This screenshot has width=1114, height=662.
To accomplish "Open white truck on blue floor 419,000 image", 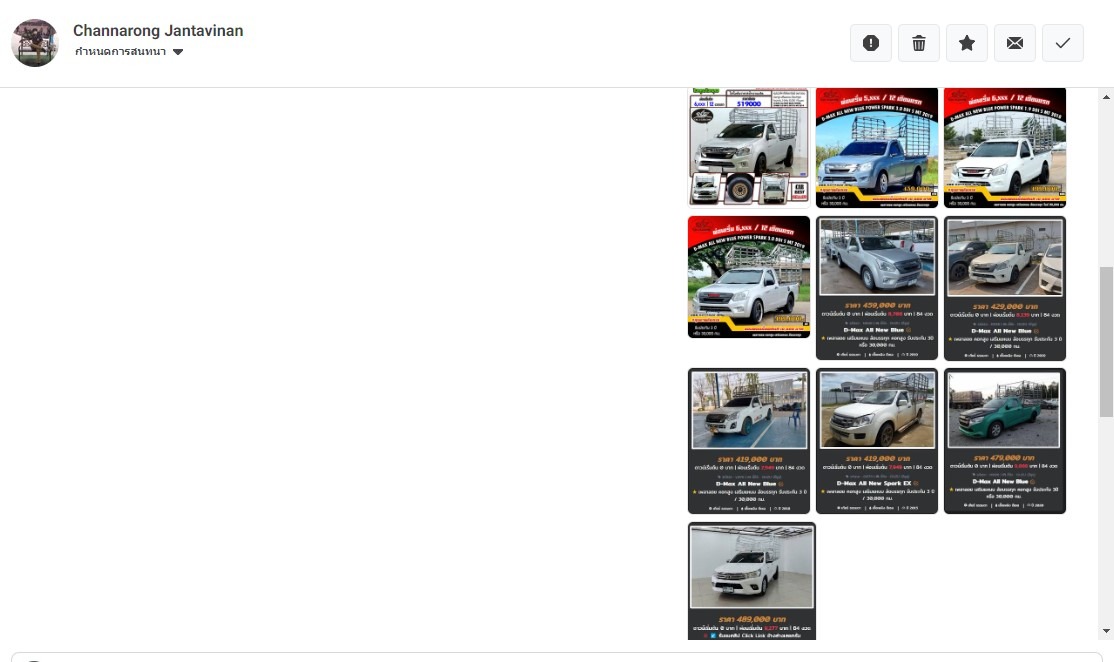I will tap(749, 440).
